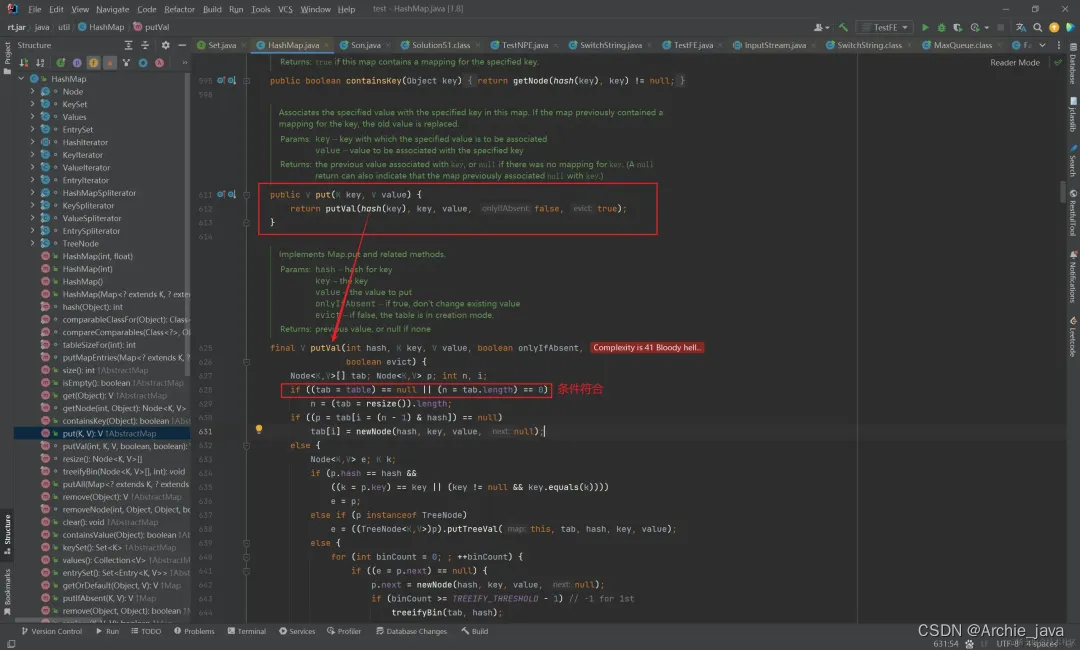Toggle Show Anonymous Classes filter
Screen dimensions: 1080x650
coord(143,63)
